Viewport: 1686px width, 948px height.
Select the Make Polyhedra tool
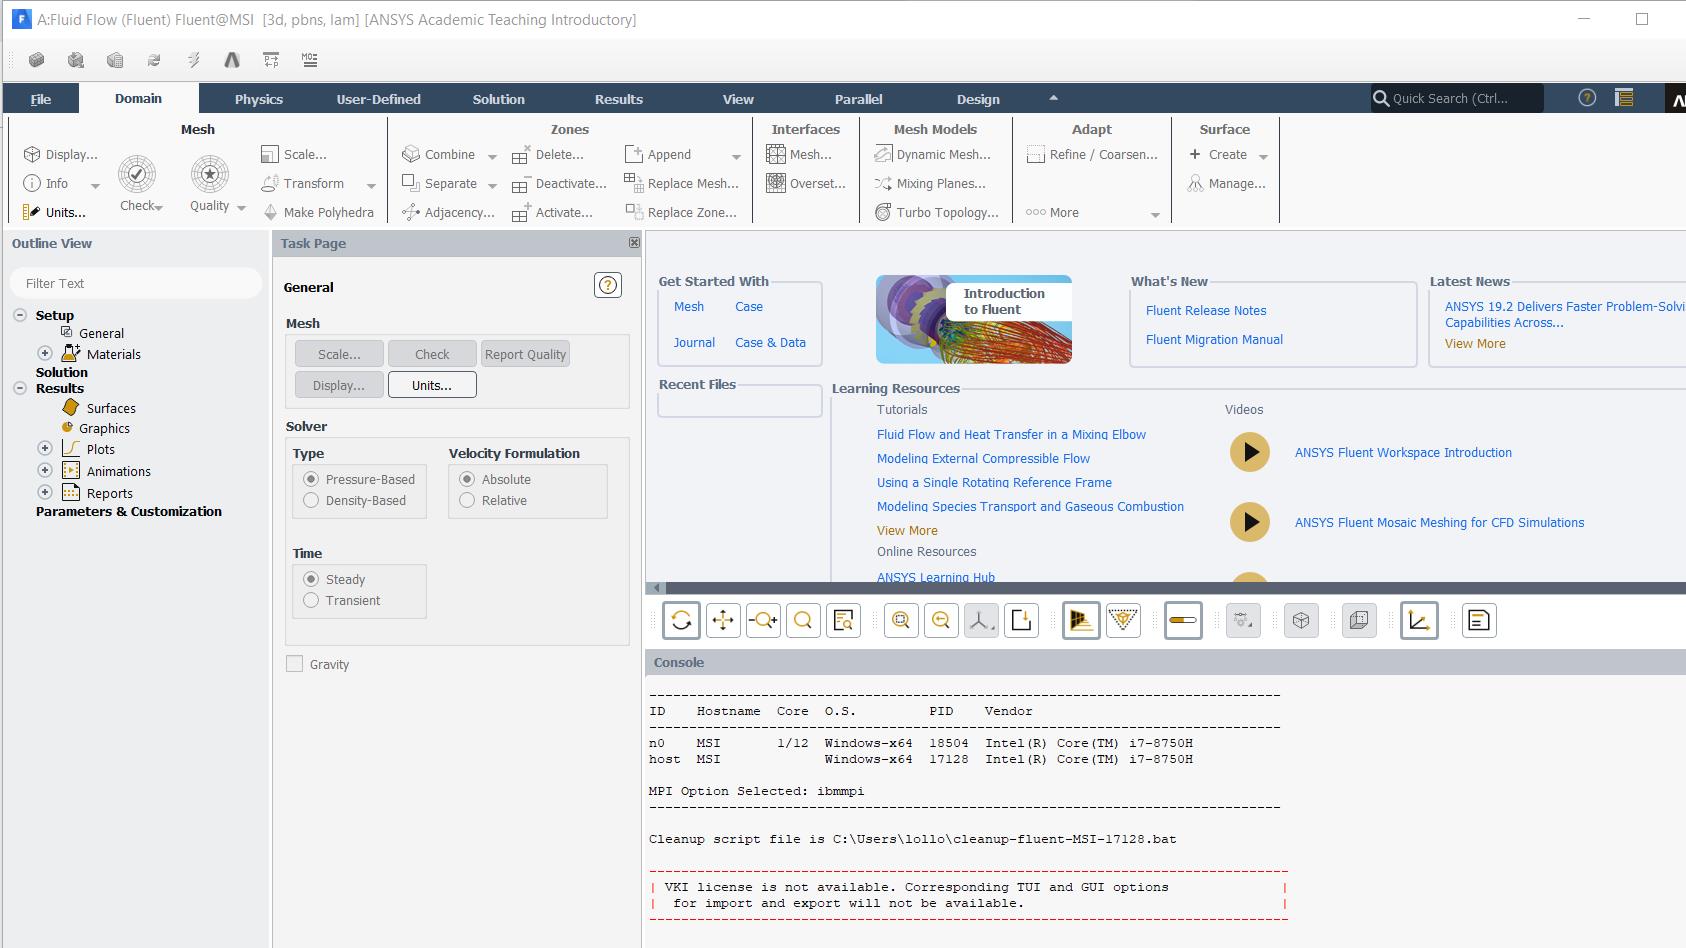tap(320, 212)
